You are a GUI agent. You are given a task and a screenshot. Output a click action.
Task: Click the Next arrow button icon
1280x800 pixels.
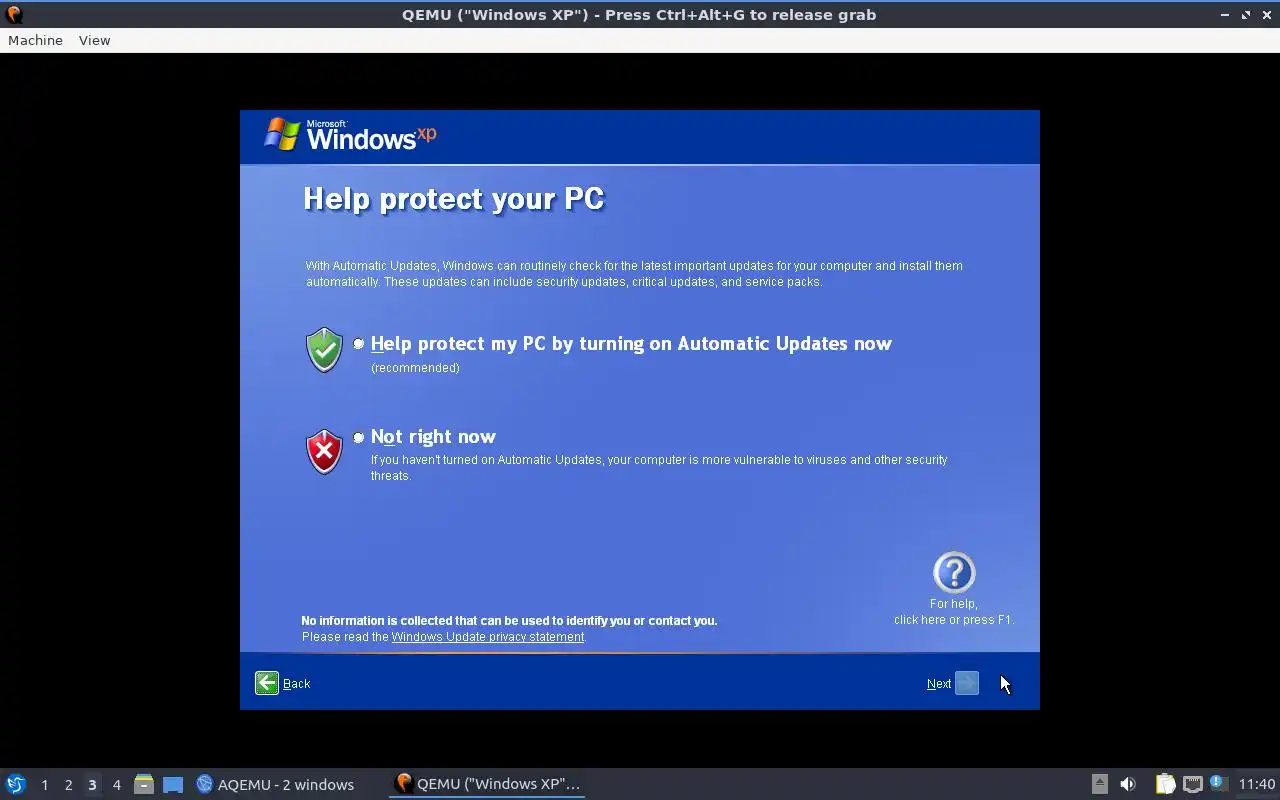967,683
